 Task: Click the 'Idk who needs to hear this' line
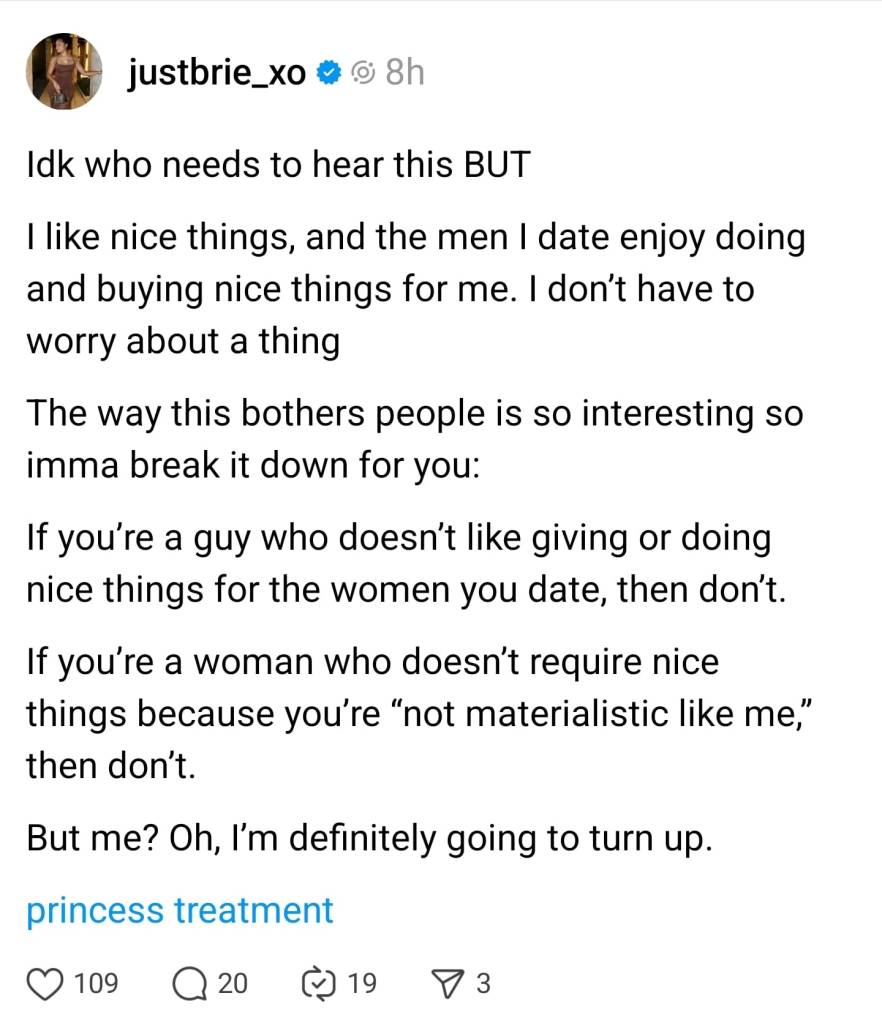pyautogui.click(x=277, y=165)
